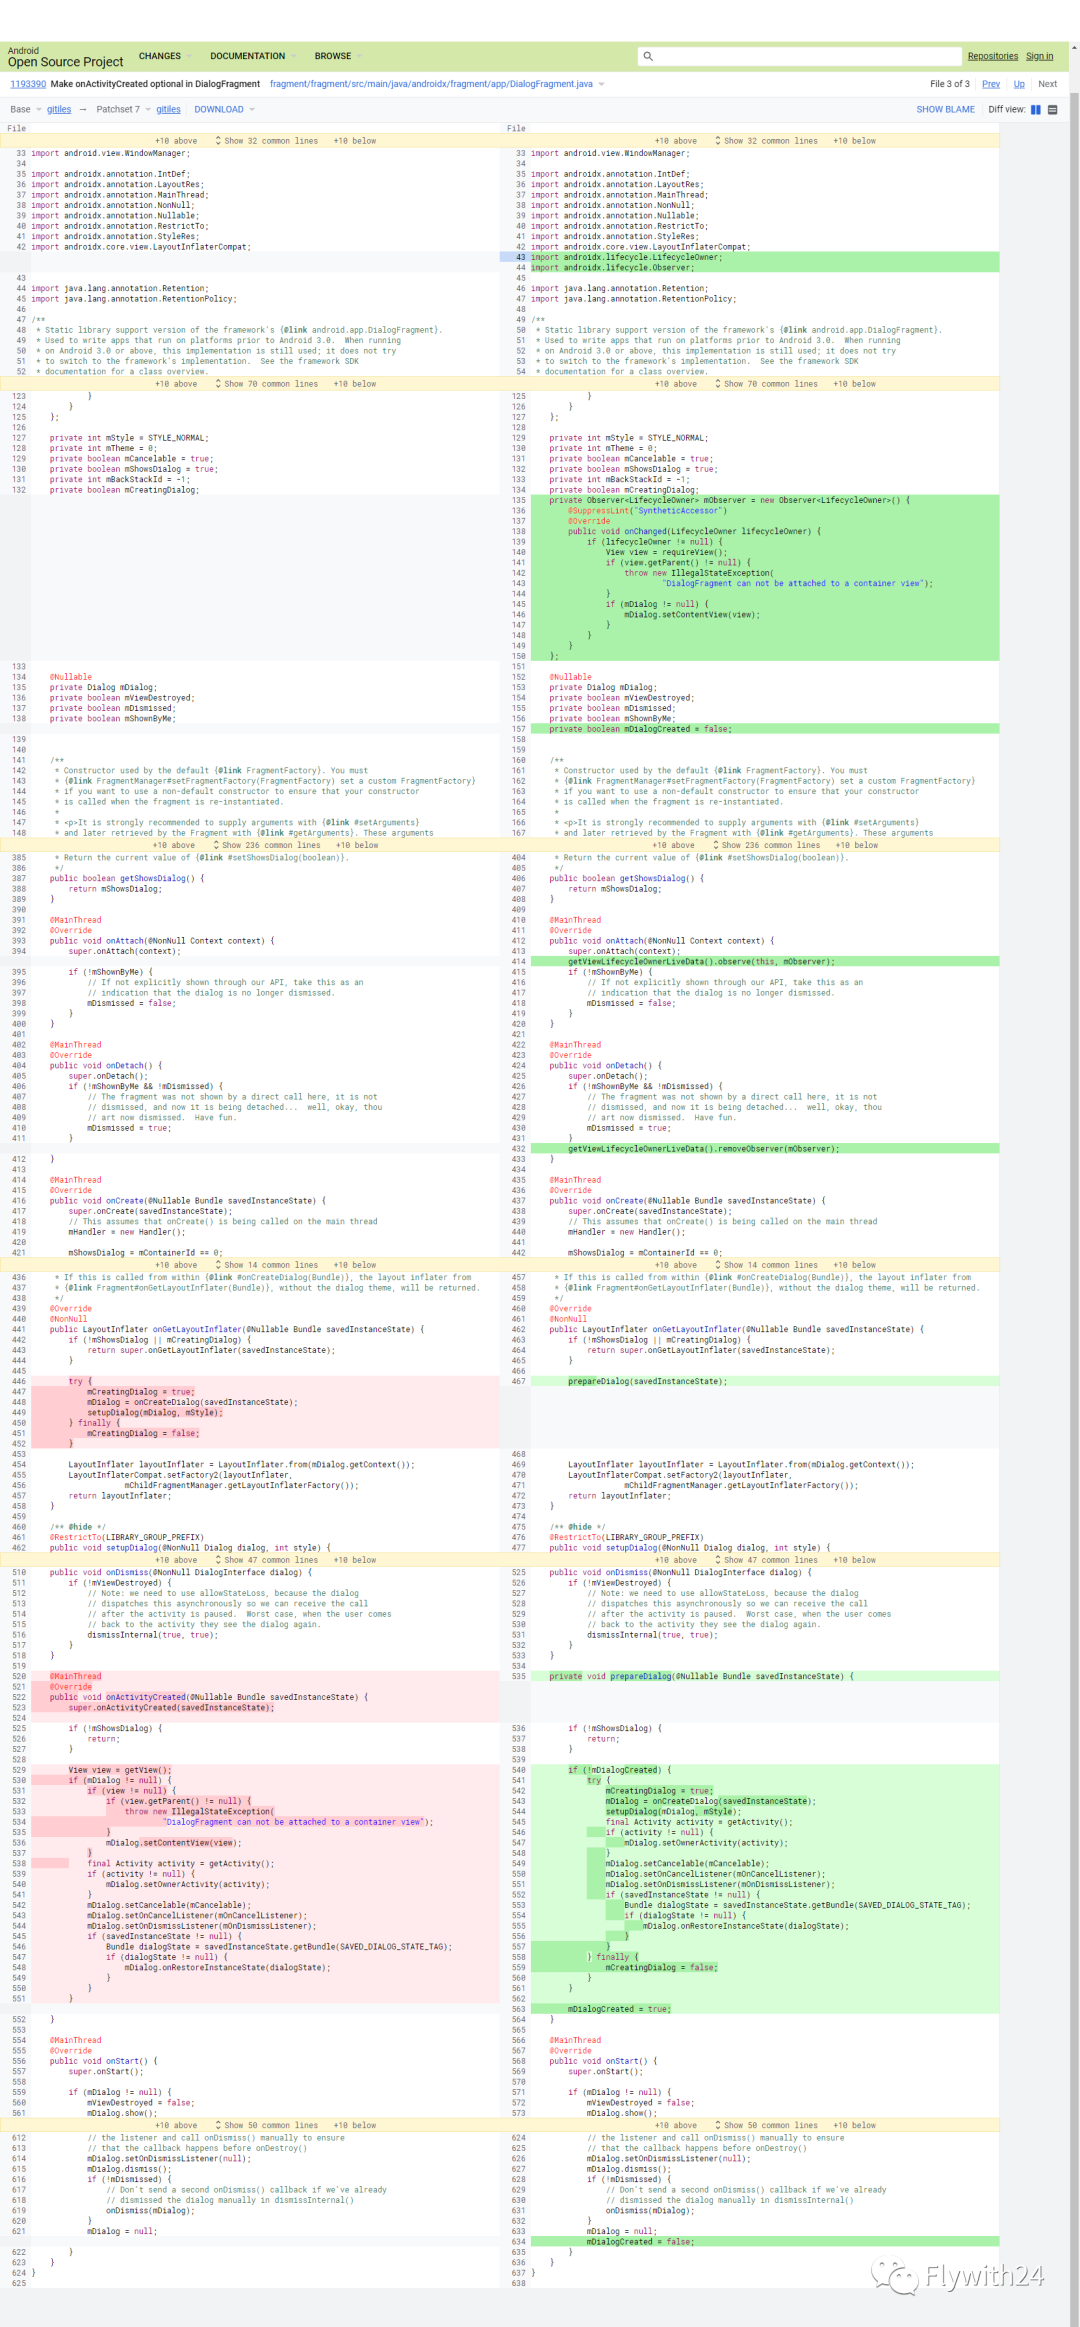Click the Android Open Source Project title
1080x2327 pixels.
pos(65,57)
